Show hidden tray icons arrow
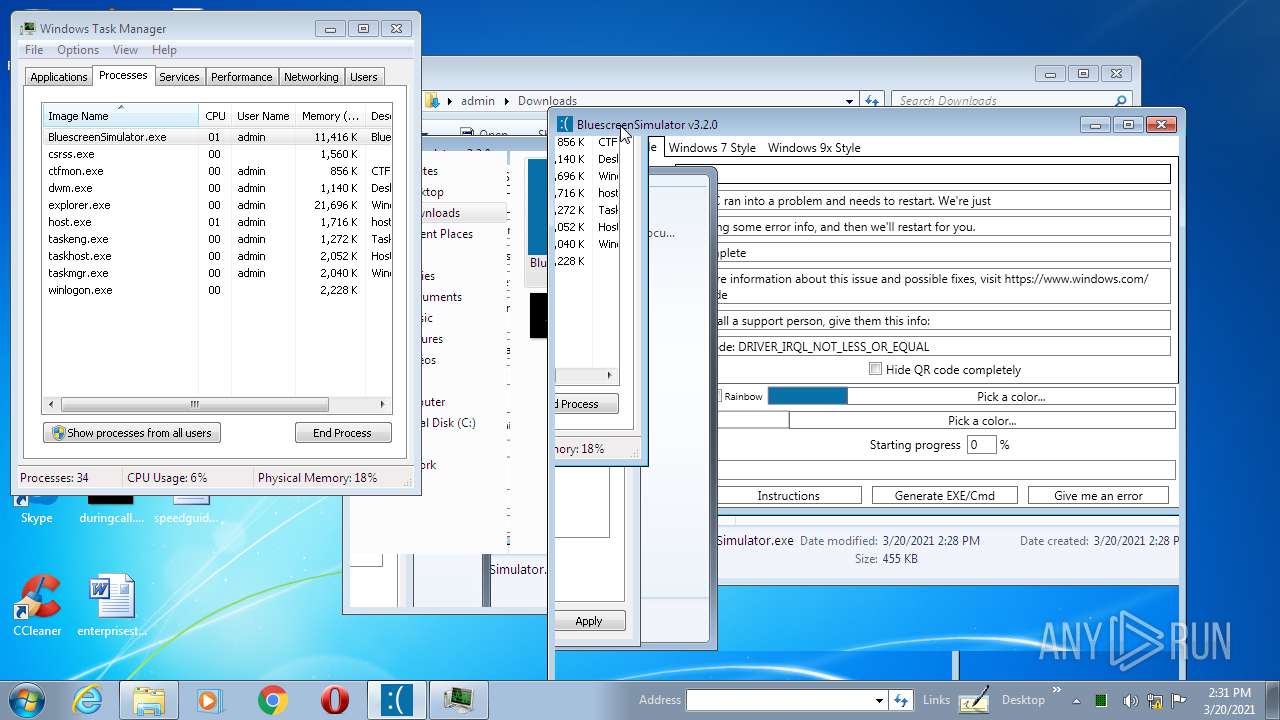 point(1076,700)
